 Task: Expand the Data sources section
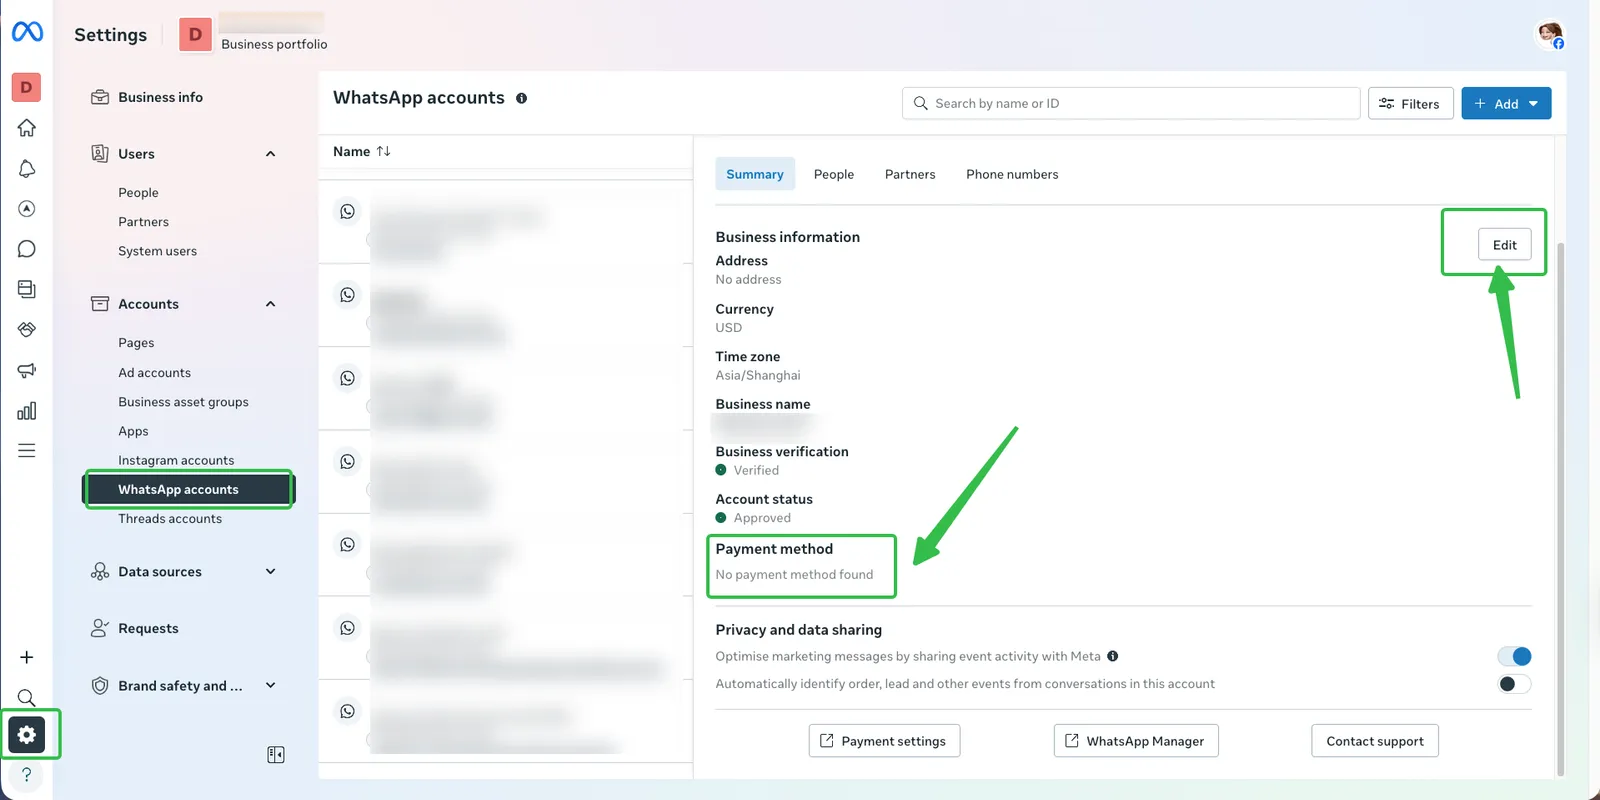(270, 572)
